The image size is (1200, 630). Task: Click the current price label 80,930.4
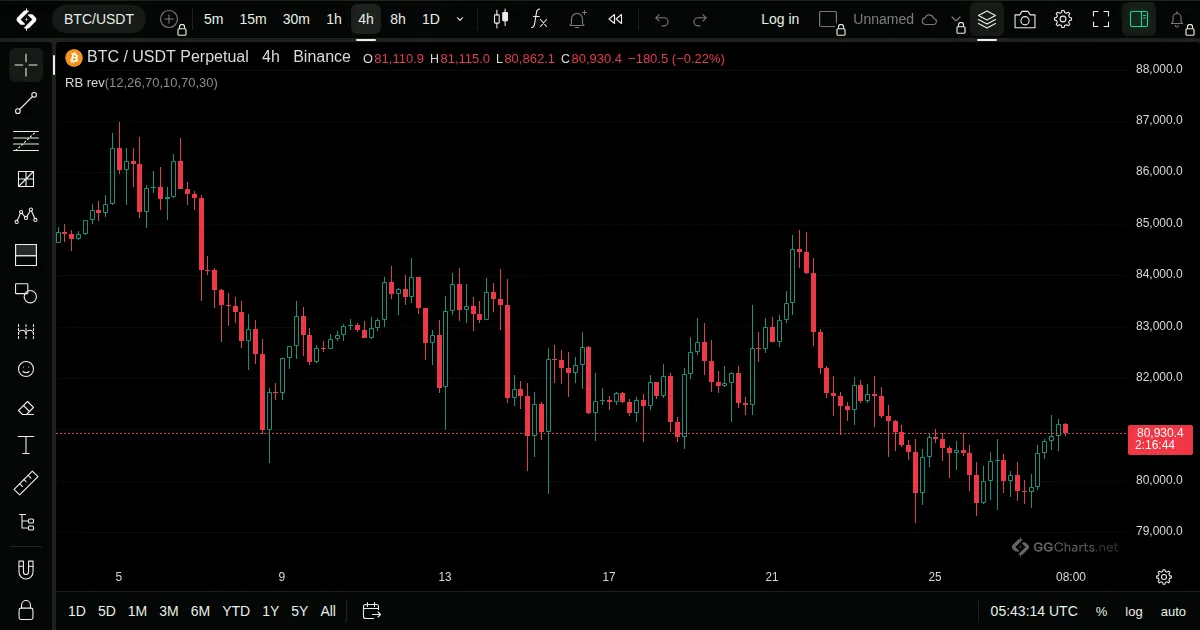click(1160, 439)
